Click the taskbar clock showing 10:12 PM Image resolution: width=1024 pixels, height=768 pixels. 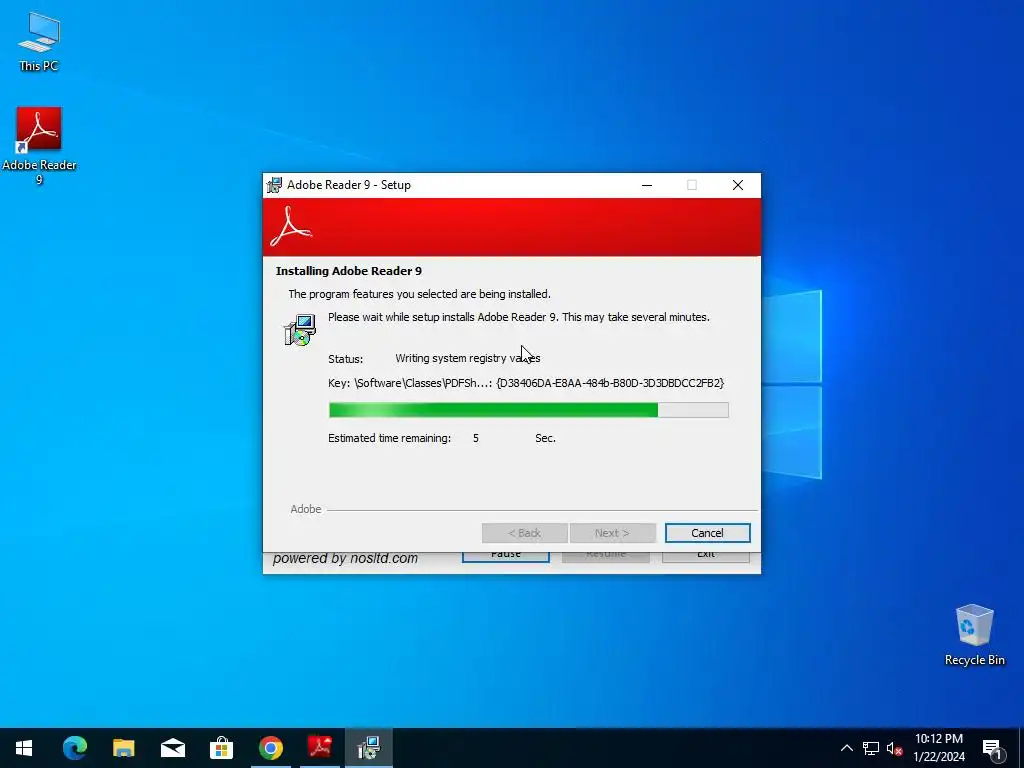click(x=939, y=748)
